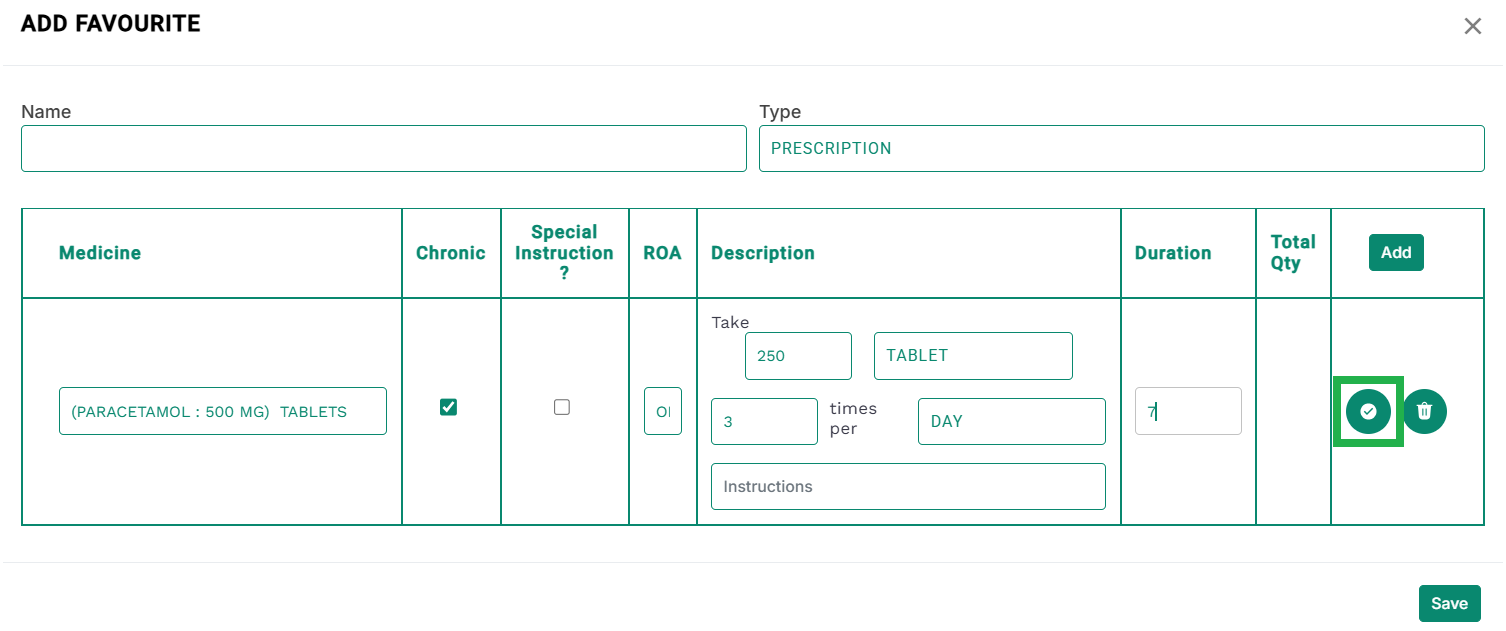
Task: Click the Type field label
Action: click(780, 112)
